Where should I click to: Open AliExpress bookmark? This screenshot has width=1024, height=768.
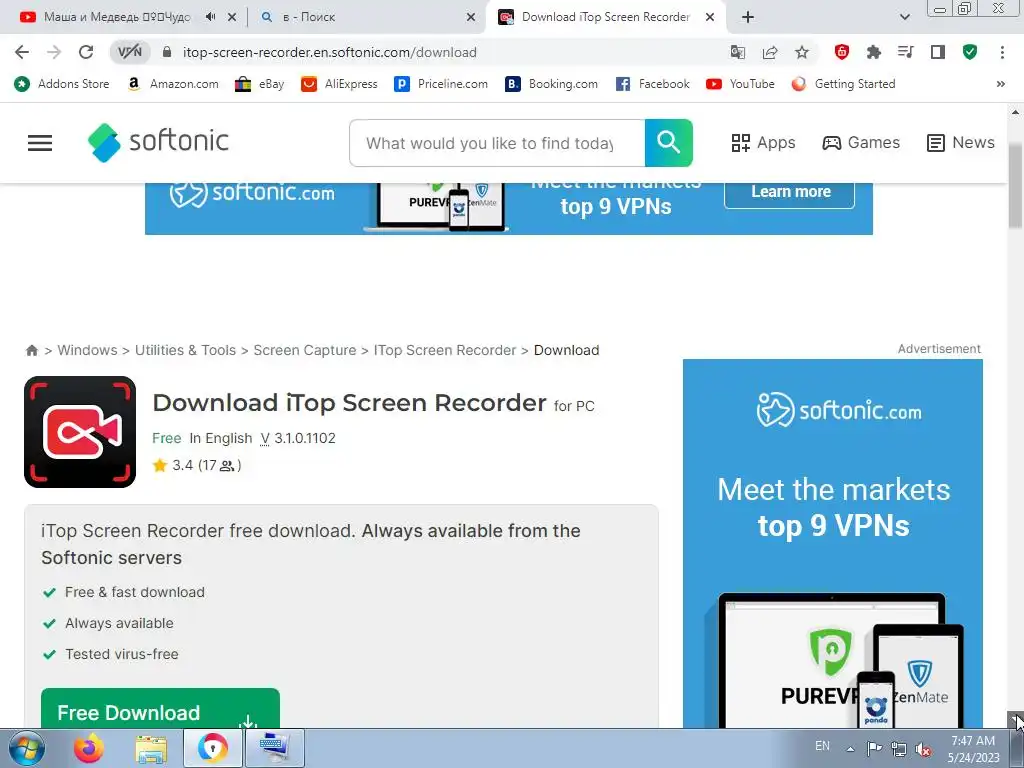point(340,84)
